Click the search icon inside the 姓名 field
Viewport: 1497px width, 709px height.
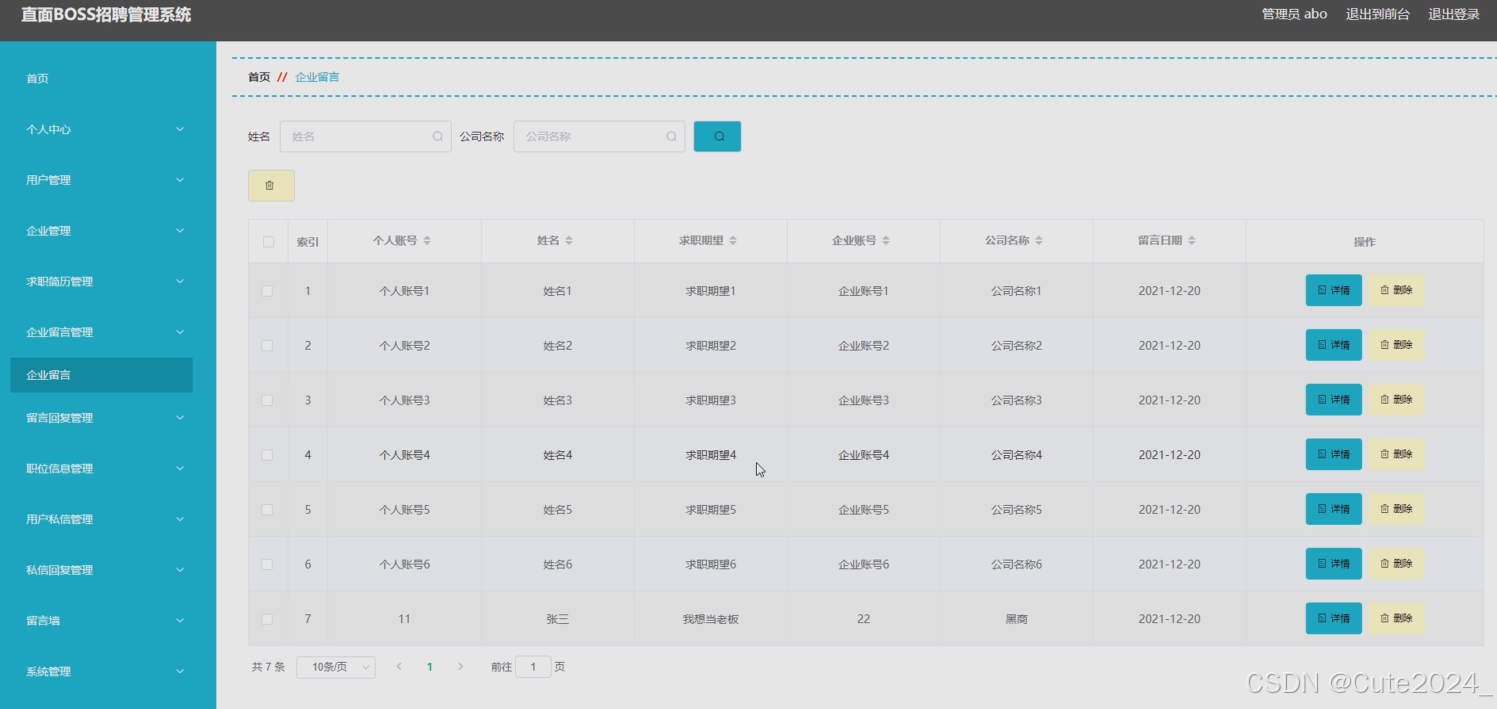437,136
